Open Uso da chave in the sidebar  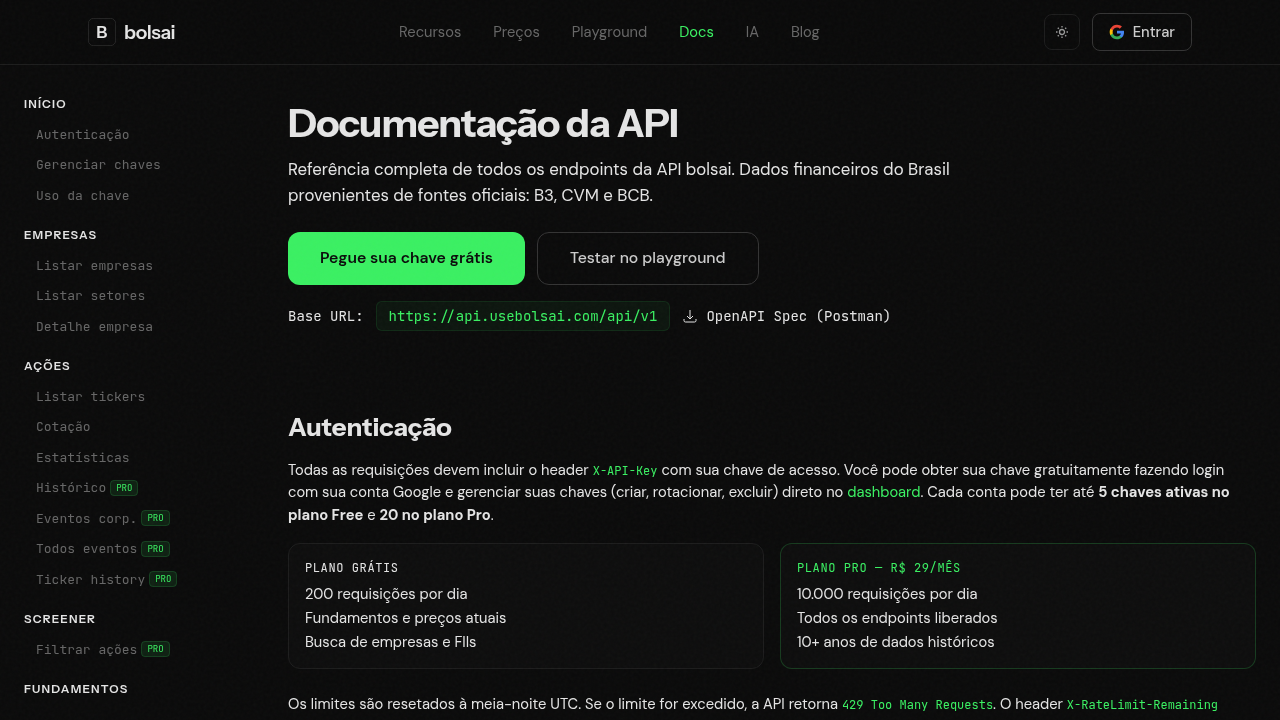83,196
